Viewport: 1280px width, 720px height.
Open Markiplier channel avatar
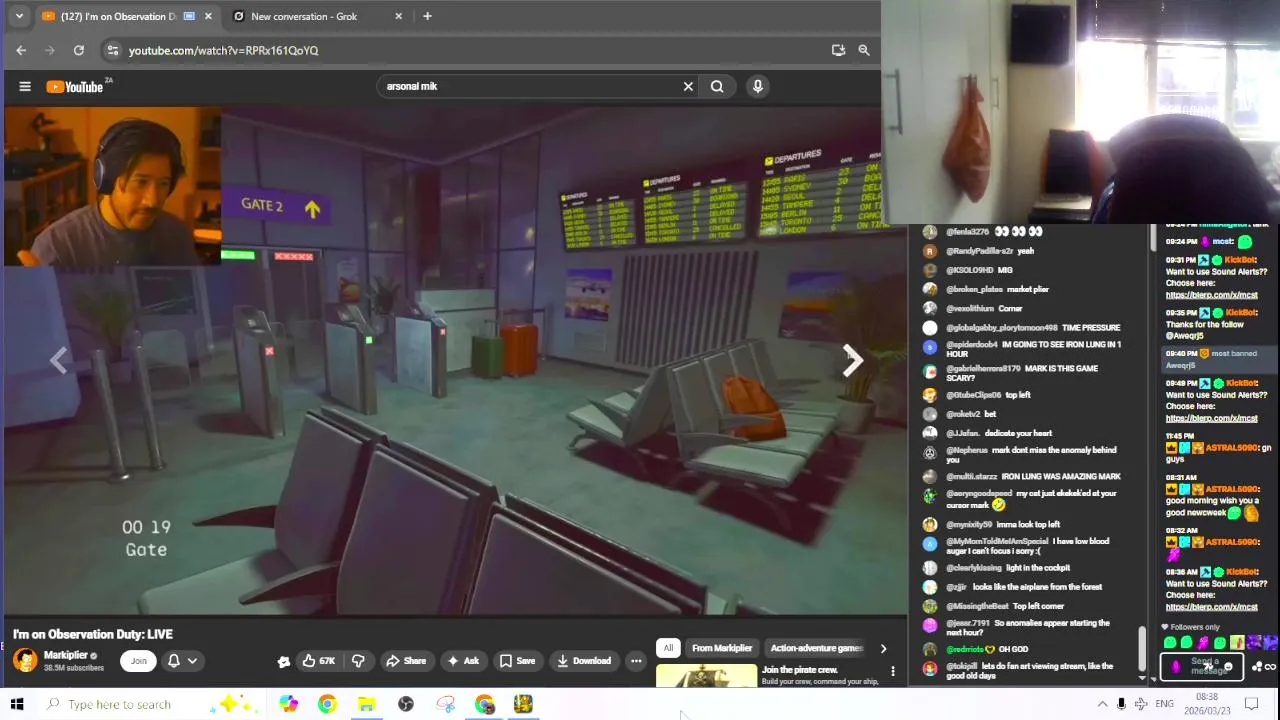(25, 660)
